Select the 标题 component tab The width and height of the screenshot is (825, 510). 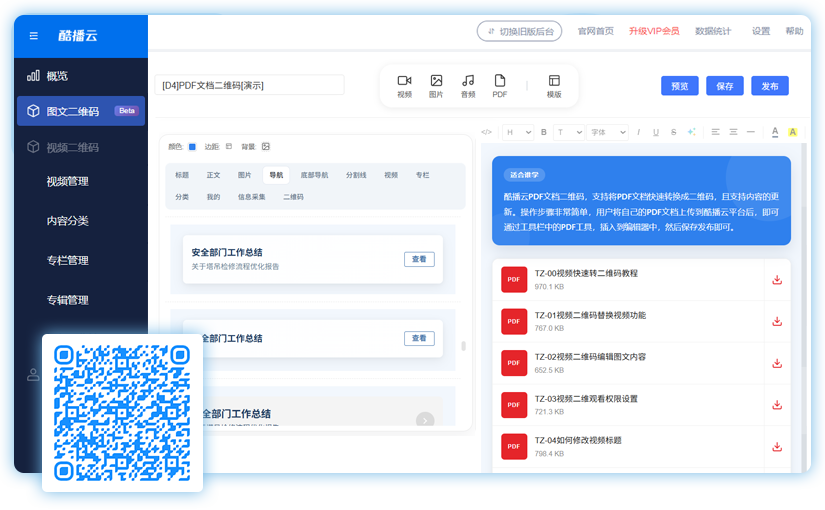[x=182, y=175]
